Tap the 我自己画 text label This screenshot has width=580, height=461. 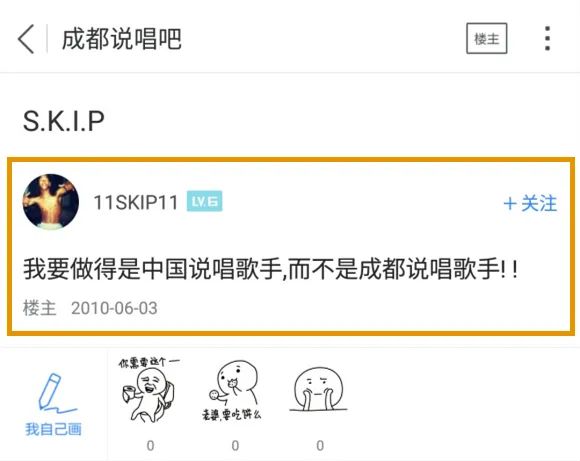(54, 429)
